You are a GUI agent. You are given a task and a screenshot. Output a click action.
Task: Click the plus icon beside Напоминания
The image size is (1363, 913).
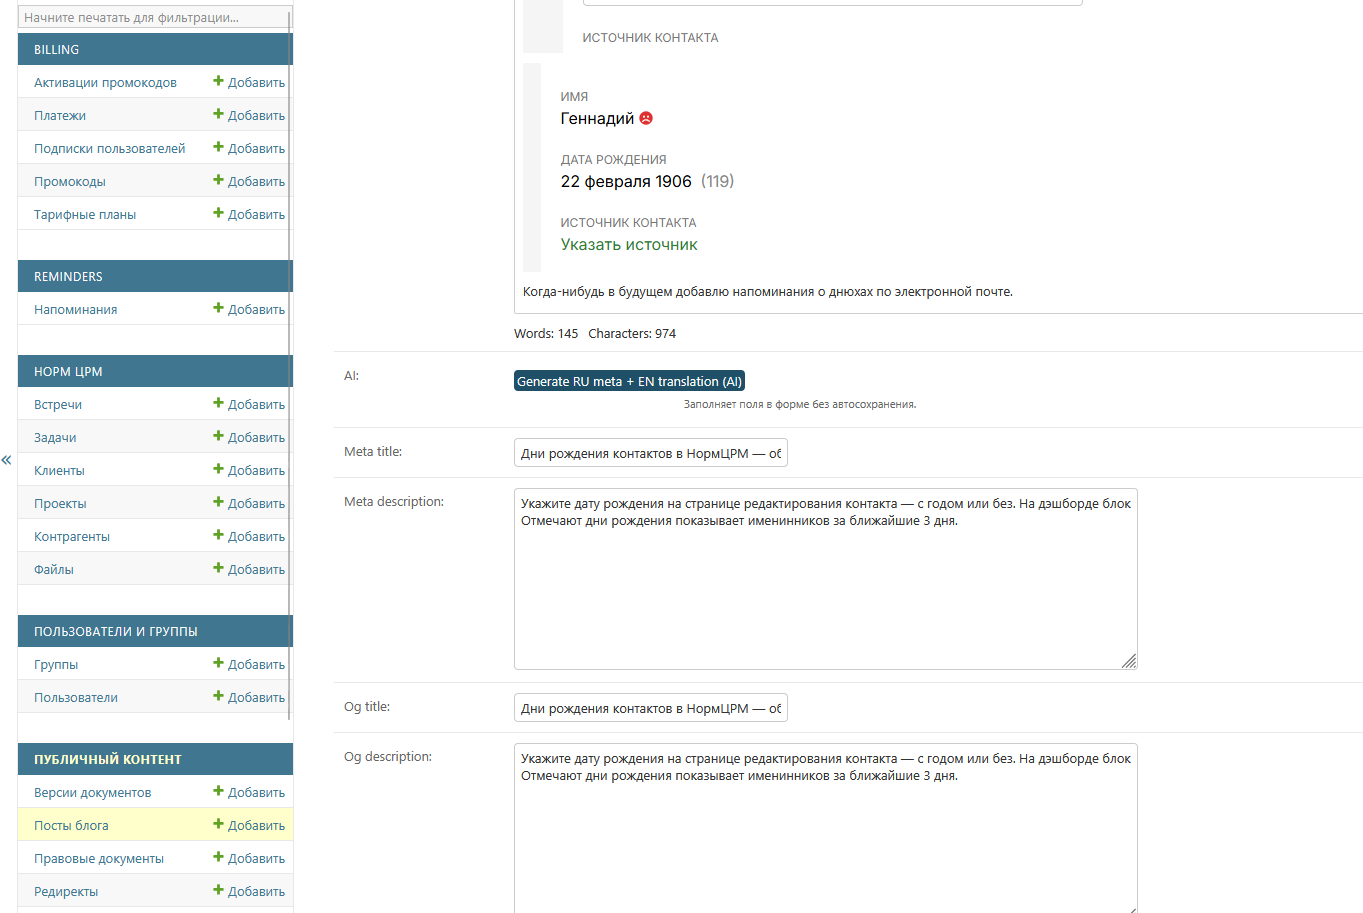pyautogui.click(x=218, y=309)
